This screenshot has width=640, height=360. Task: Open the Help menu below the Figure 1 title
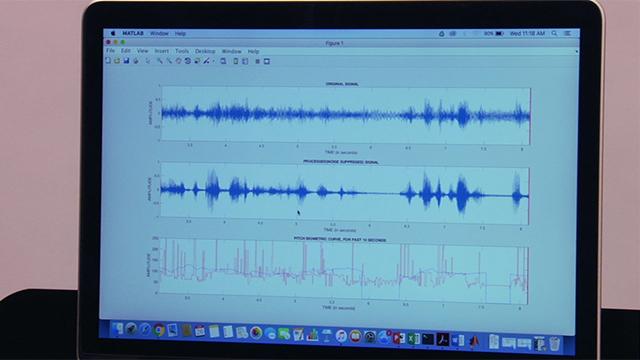coord(253,51)
